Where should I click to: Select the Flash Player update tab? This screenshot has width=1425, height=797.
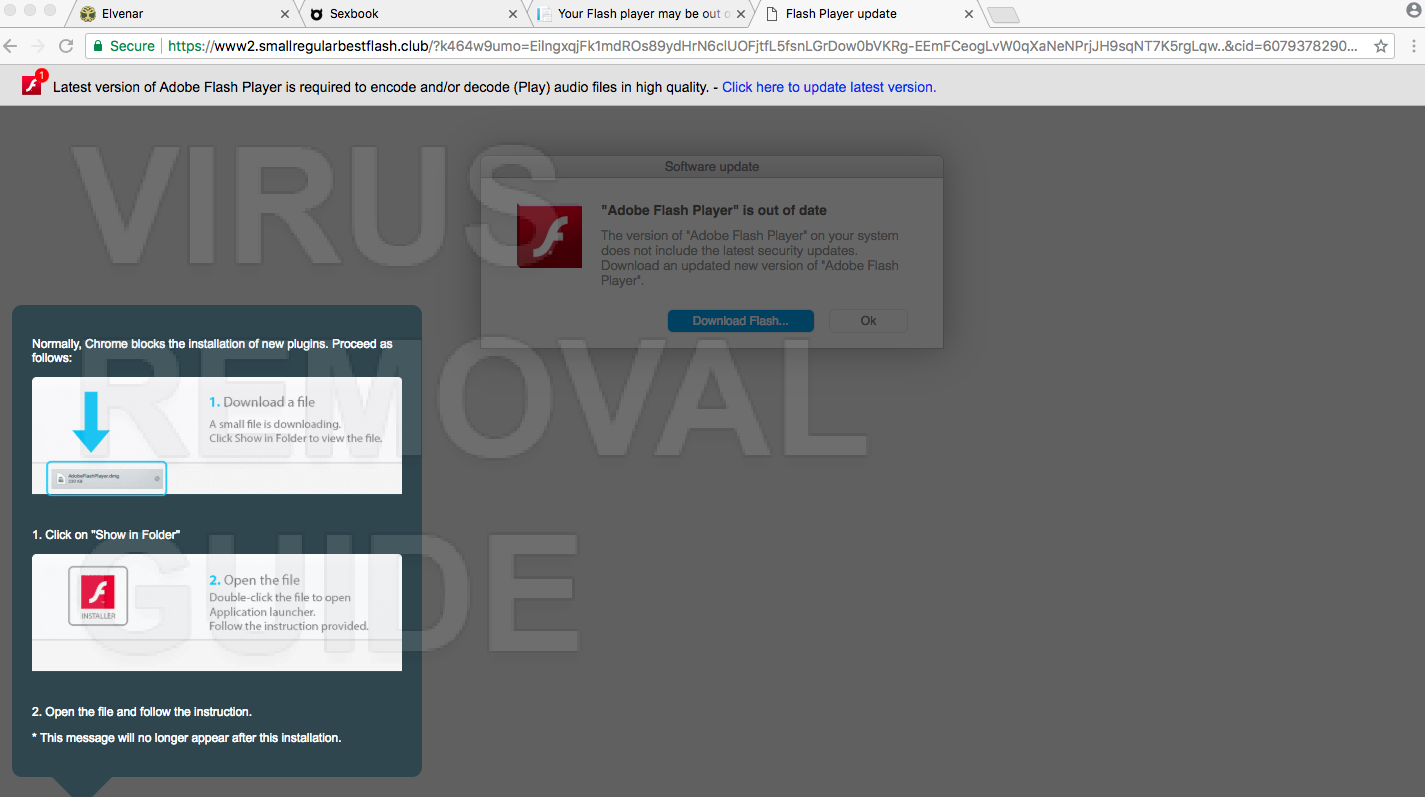point(868,14)
